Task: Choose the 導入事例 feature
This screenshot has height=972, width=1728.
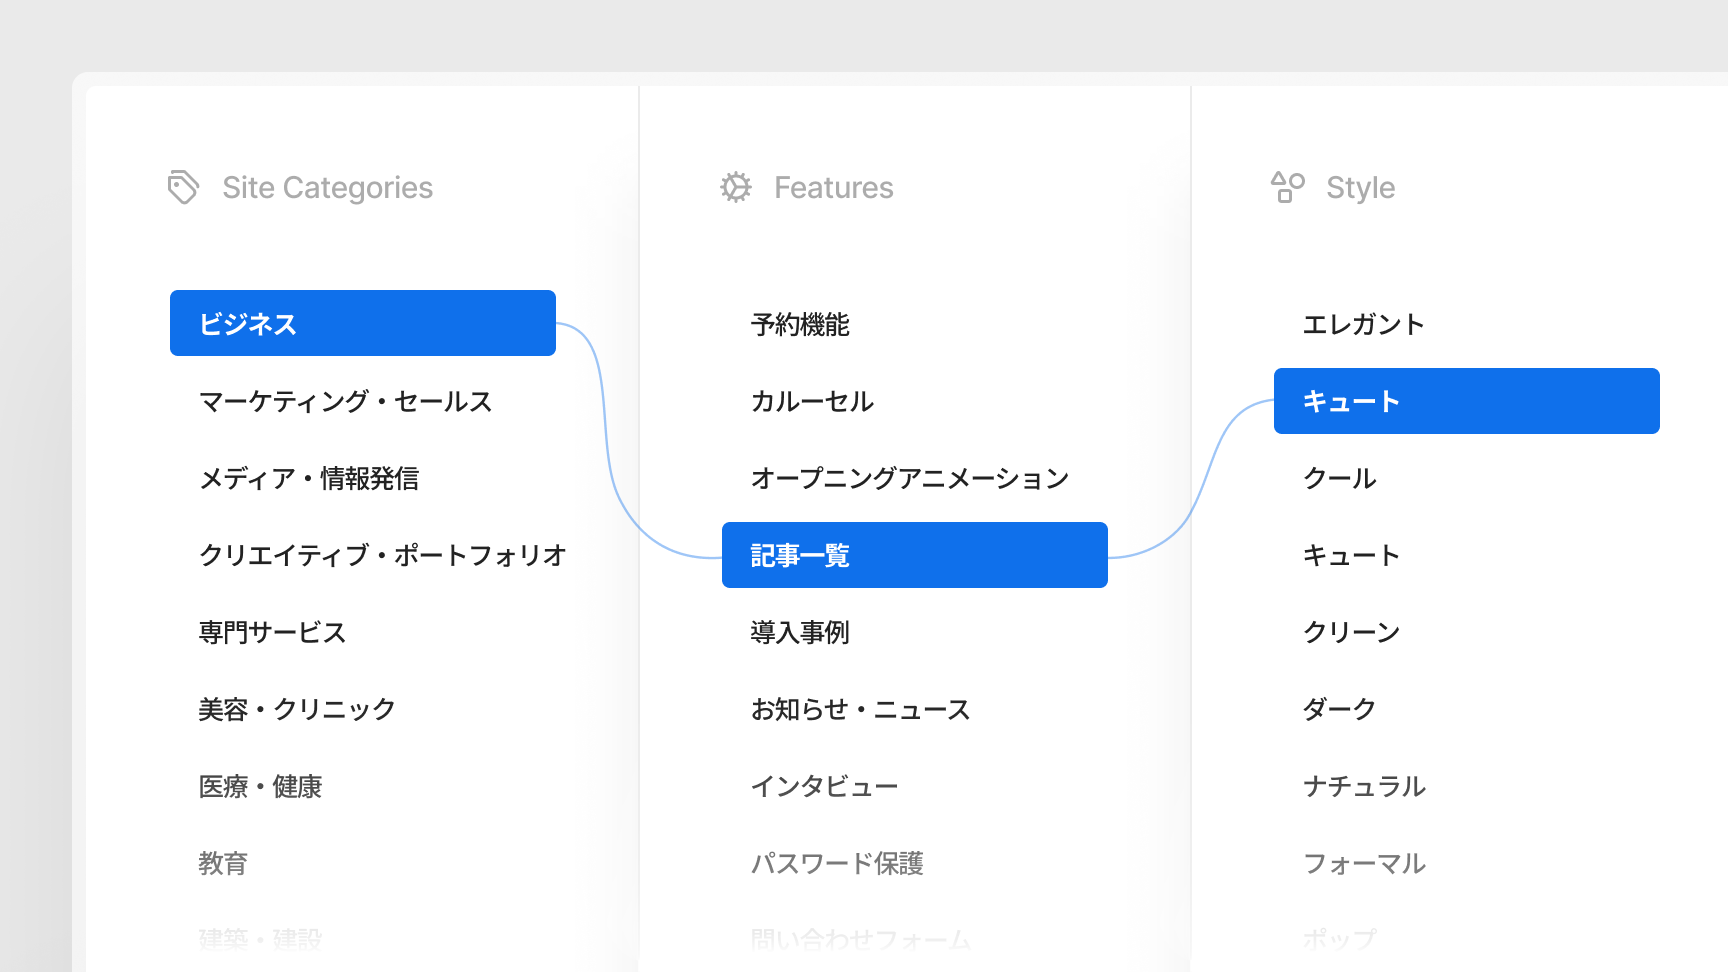Action: point(800,631)
